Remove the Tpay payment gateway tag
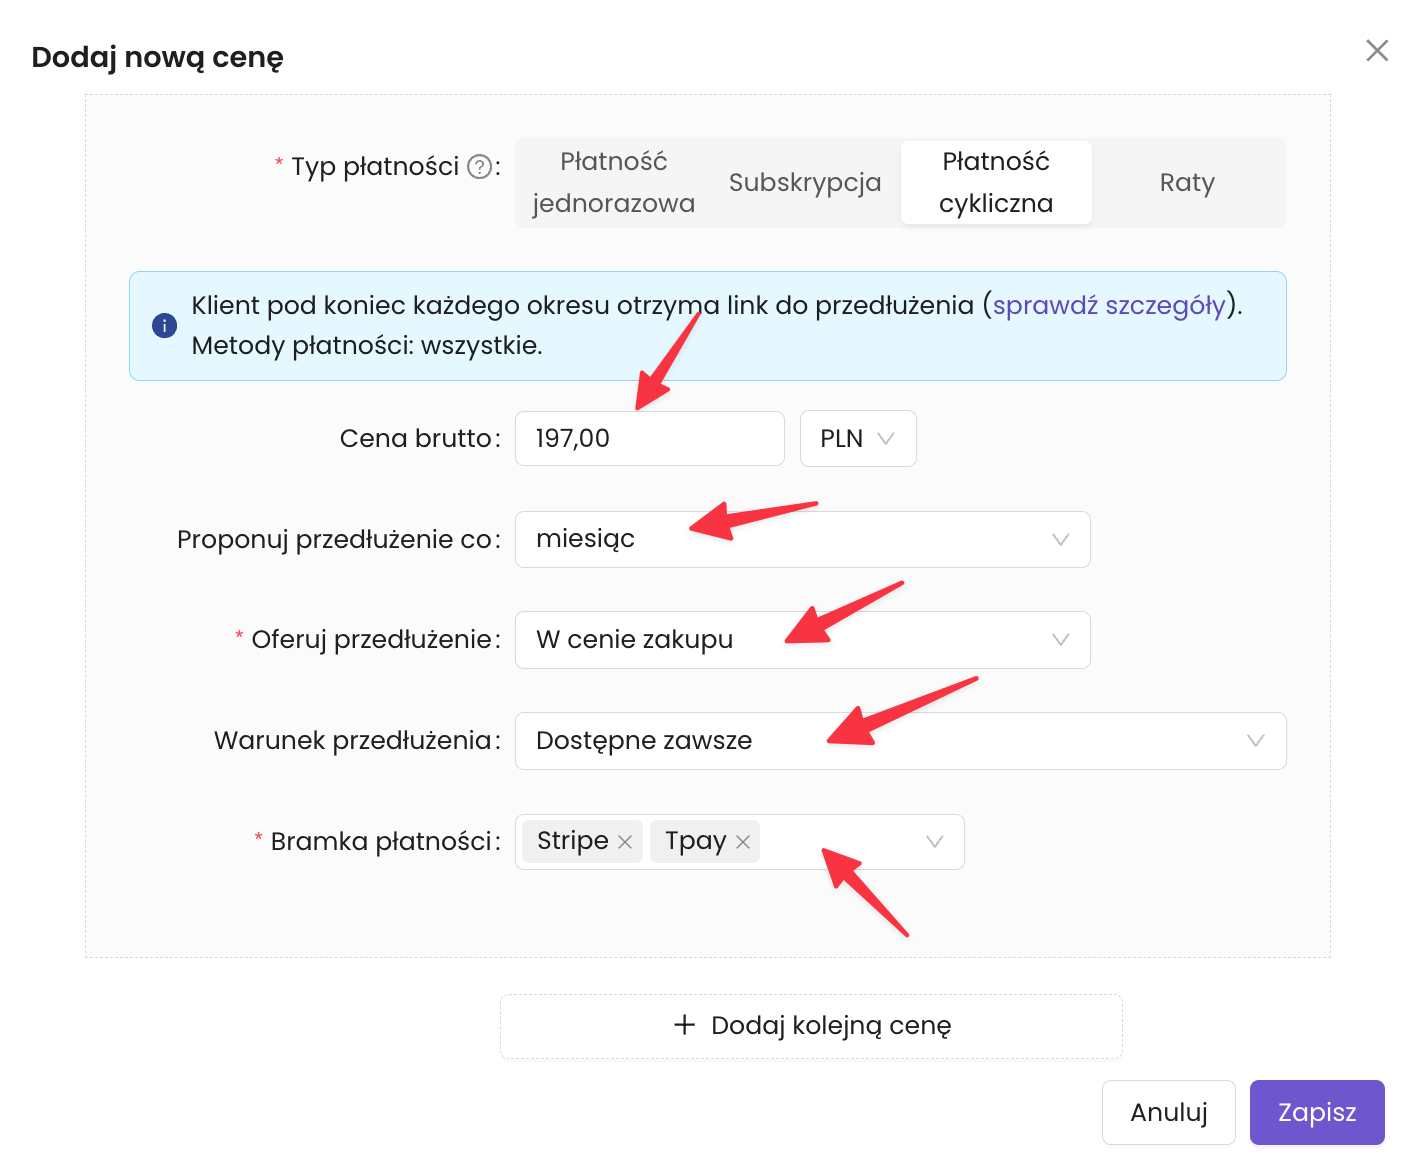This screenshot has width=1418, height=1172. (x=743, y=842)
